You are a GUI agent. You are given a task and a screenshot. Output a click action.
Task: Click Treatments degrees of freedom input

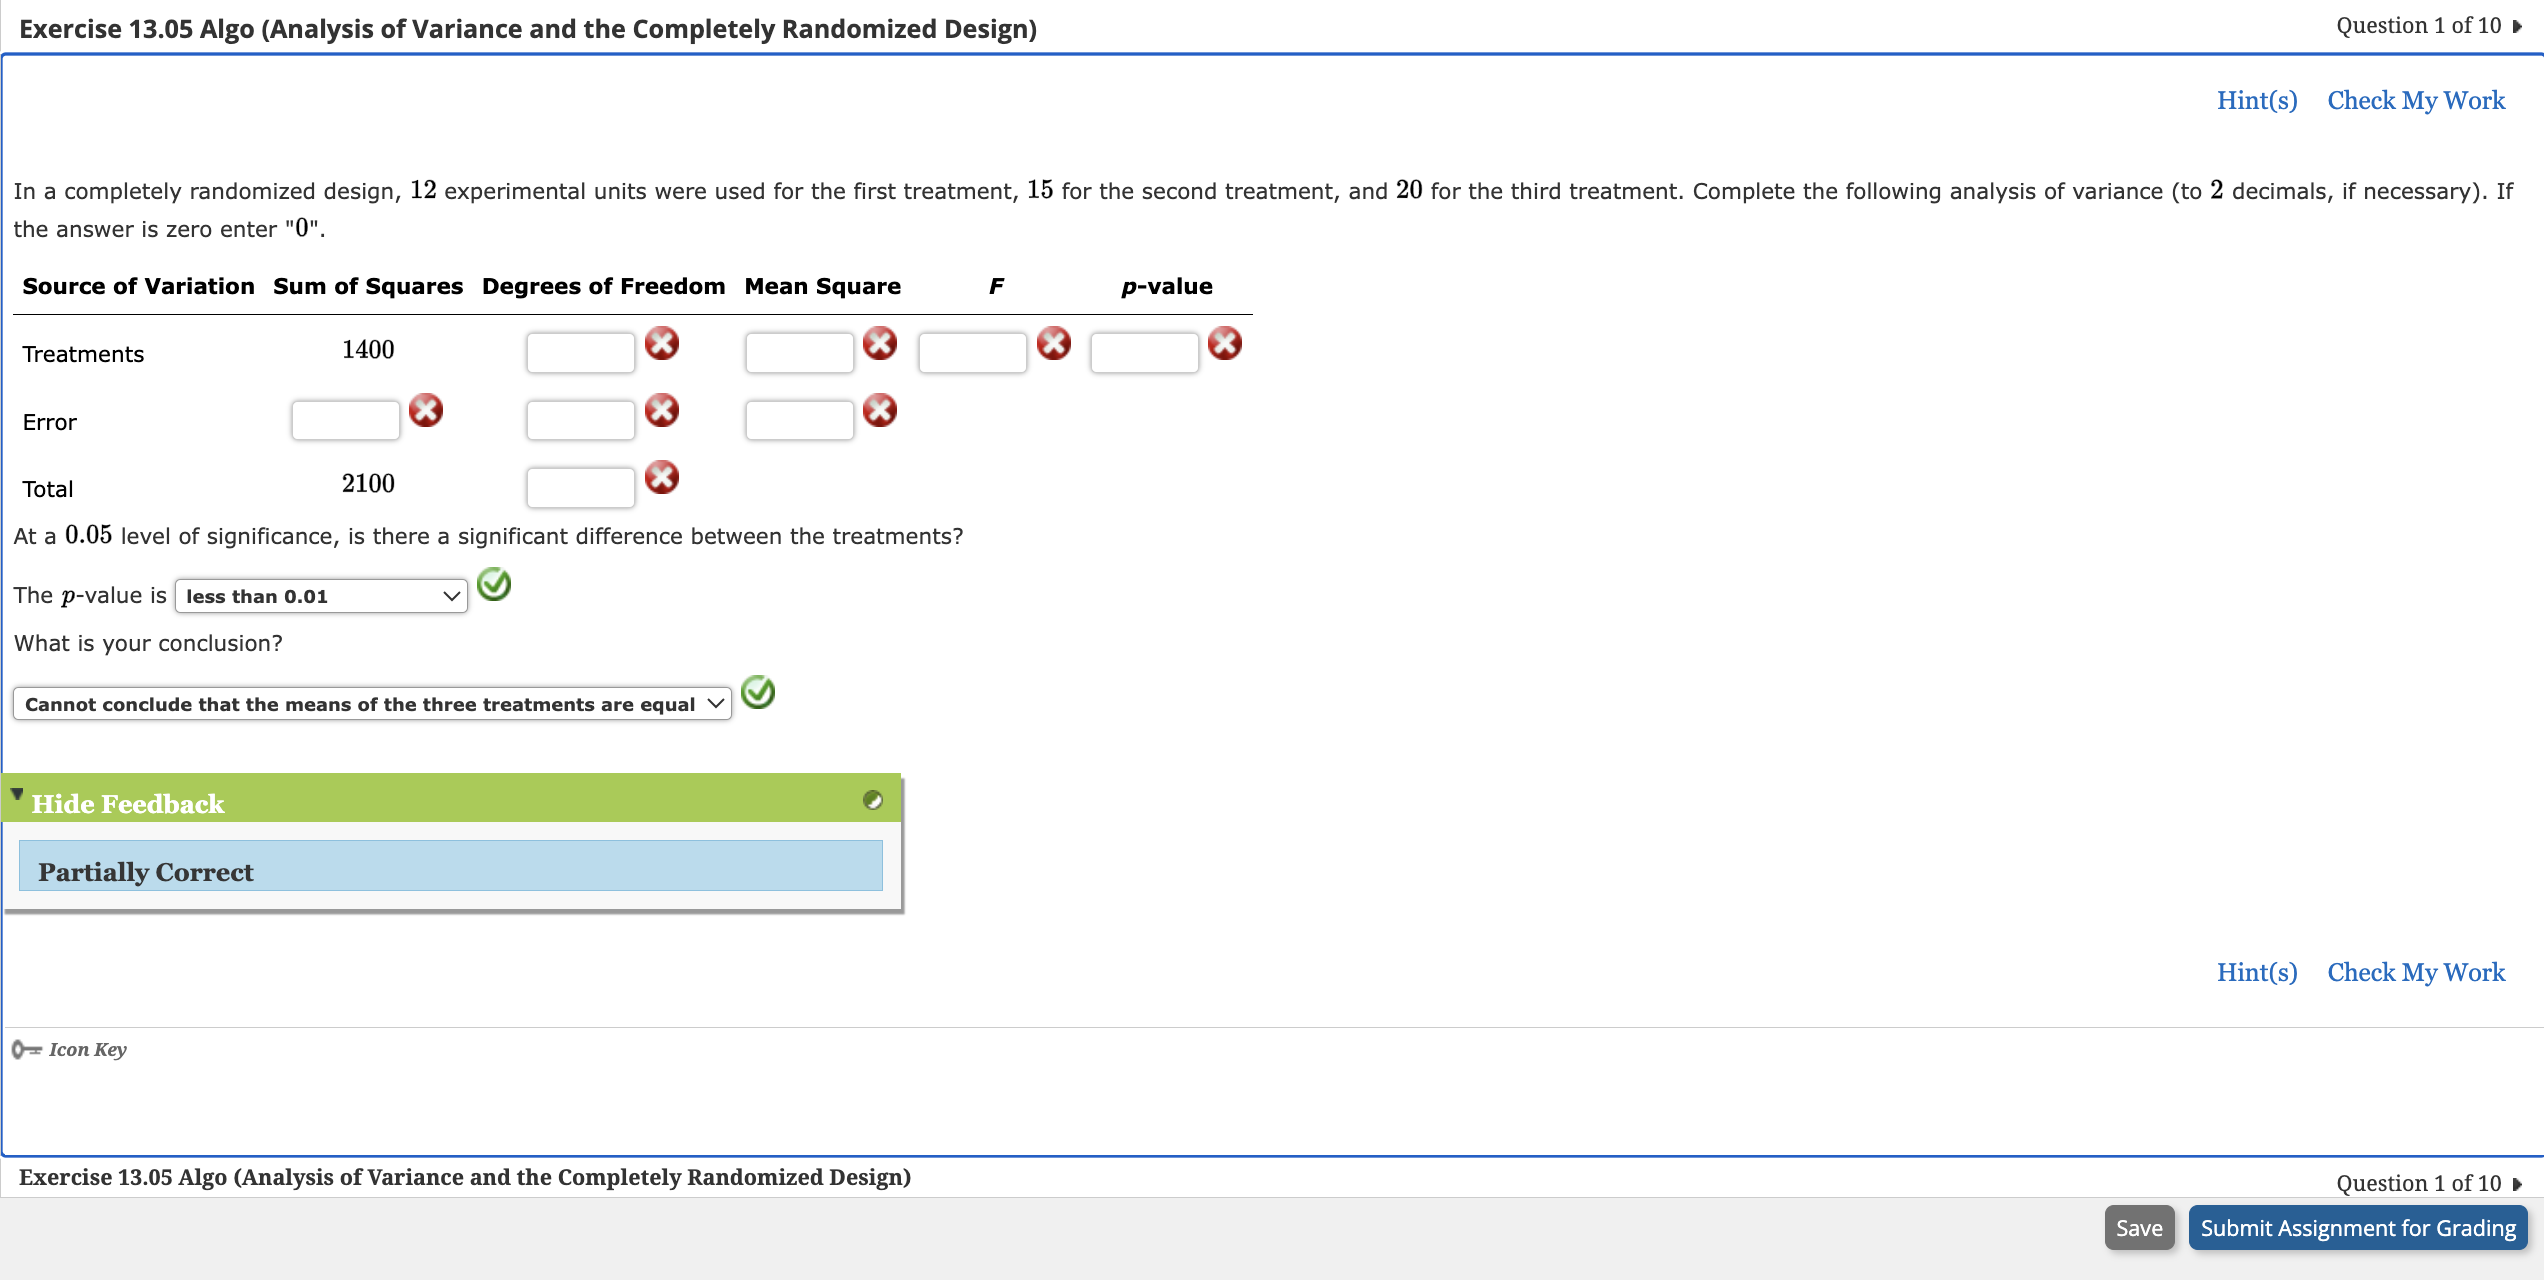tap(580, 353)
